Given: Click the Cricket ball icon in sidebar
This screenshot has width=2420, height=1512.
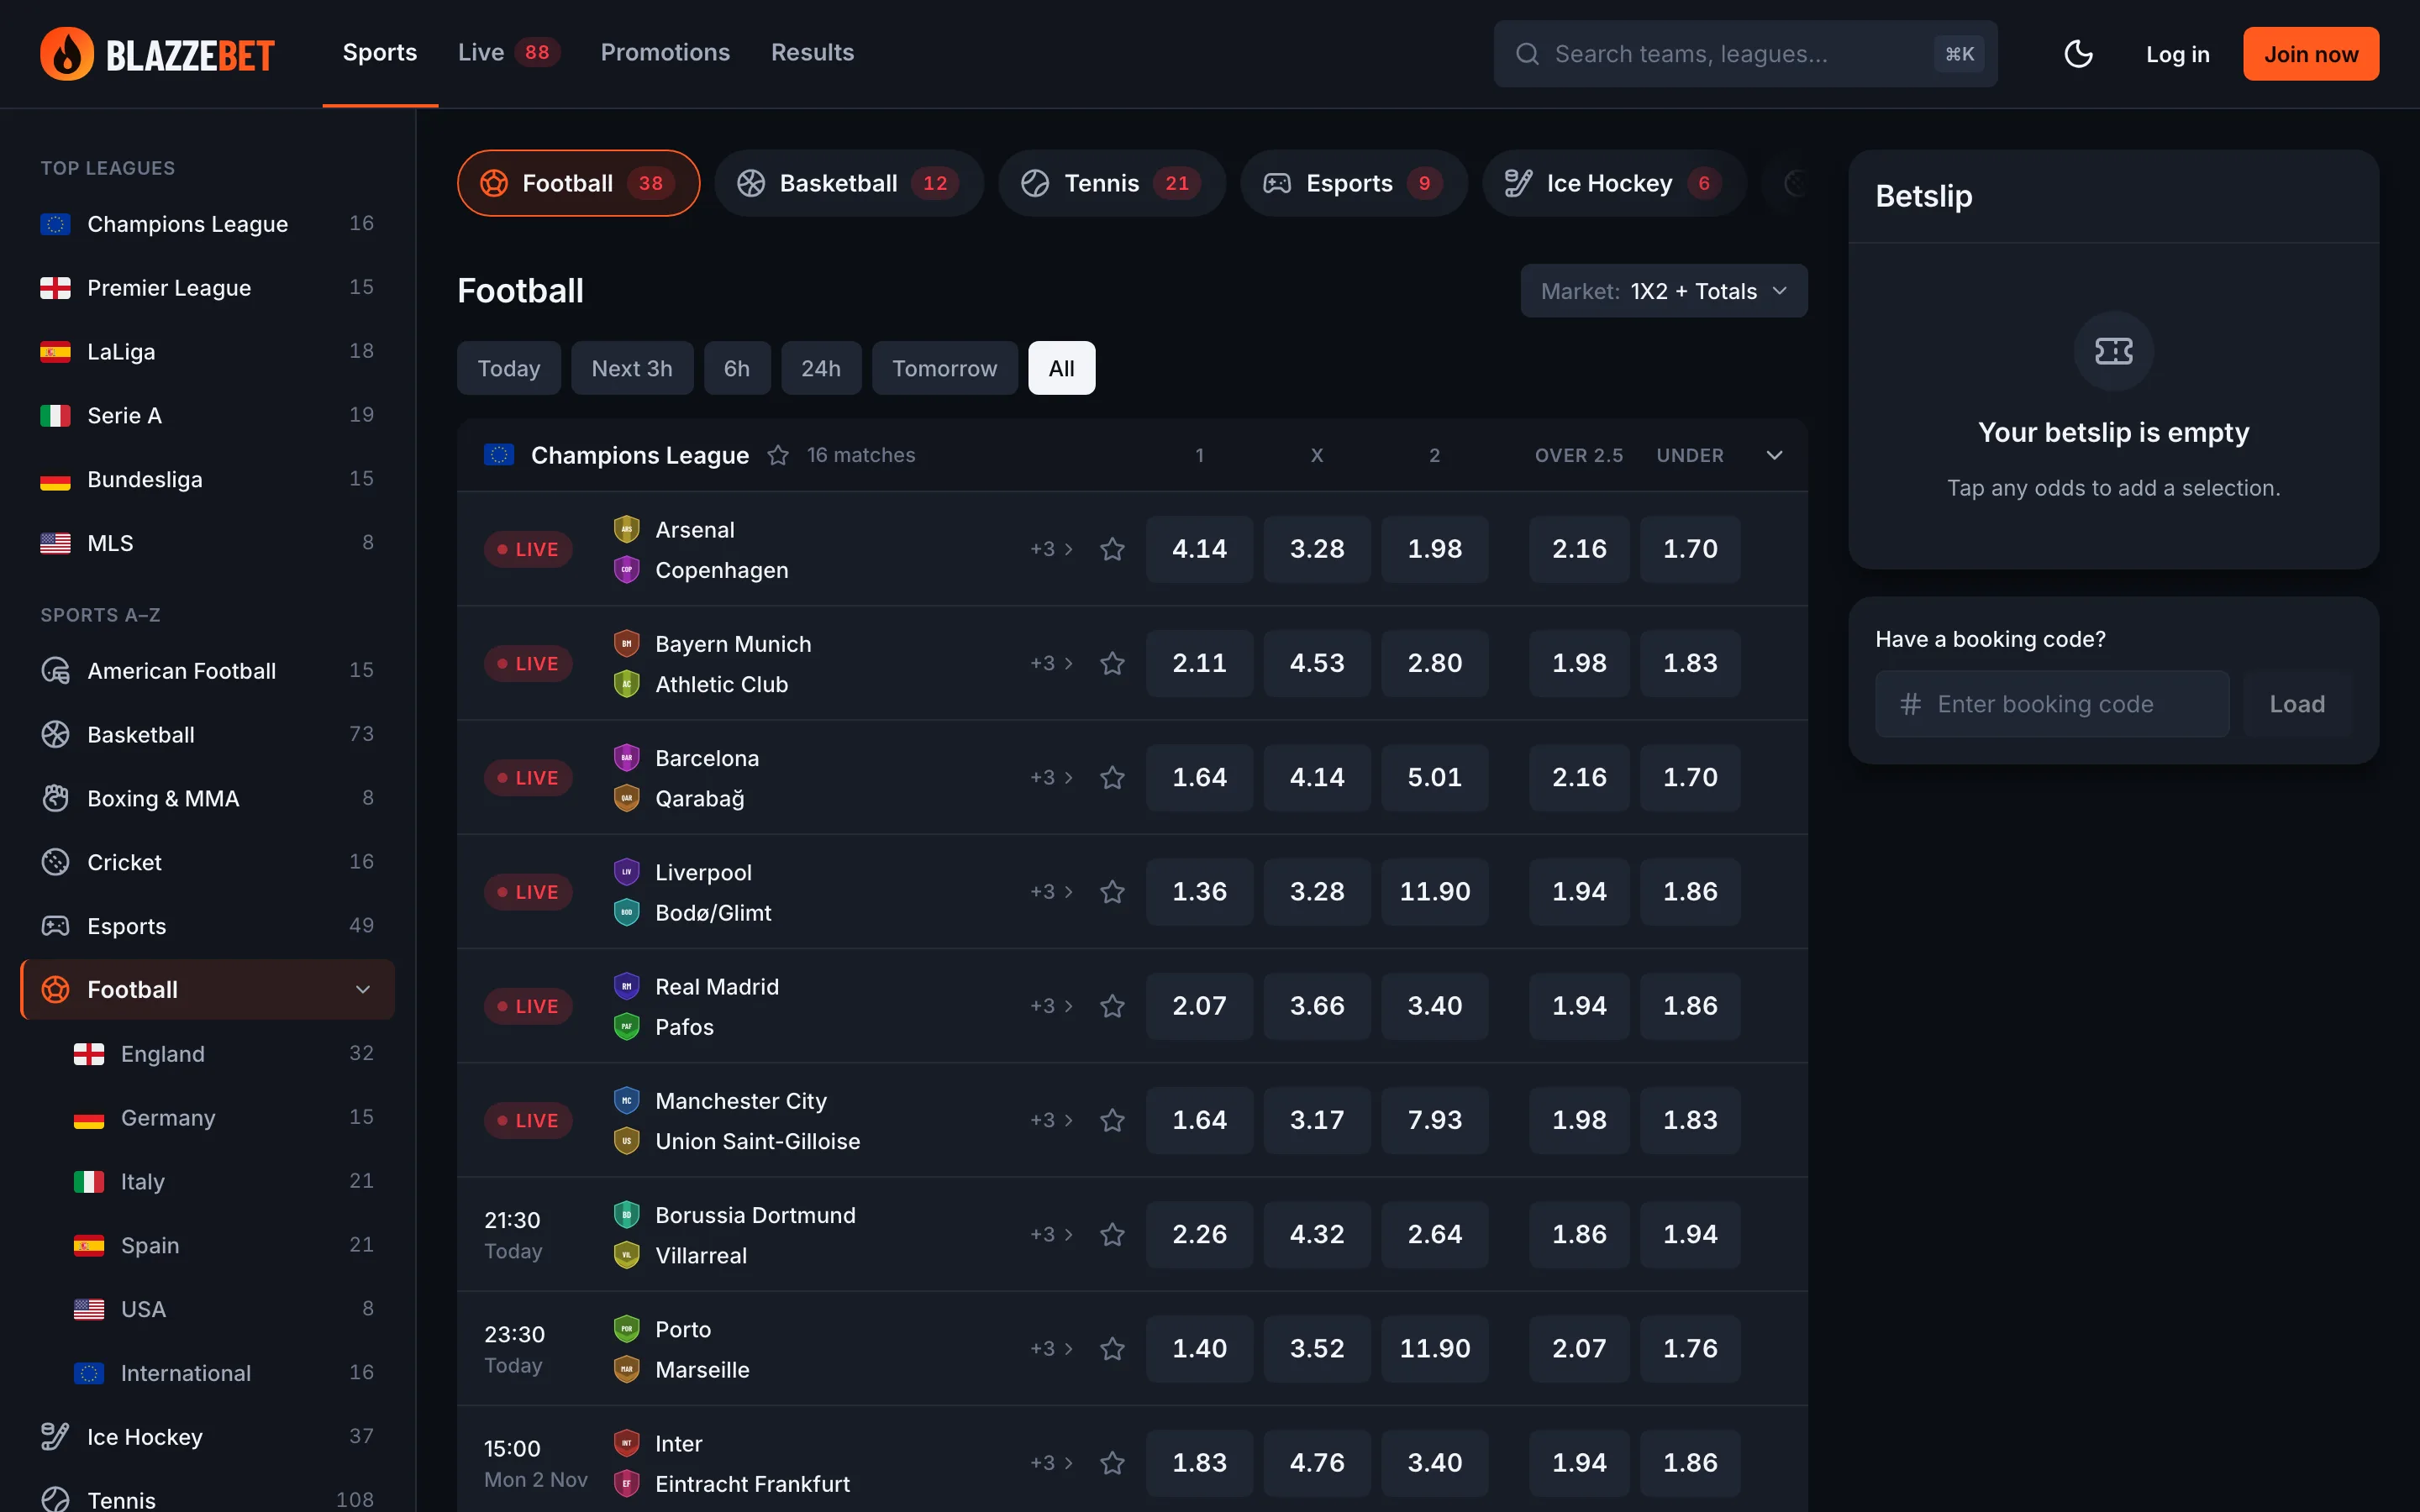Looking at the screenshot, I should point(56,862).
